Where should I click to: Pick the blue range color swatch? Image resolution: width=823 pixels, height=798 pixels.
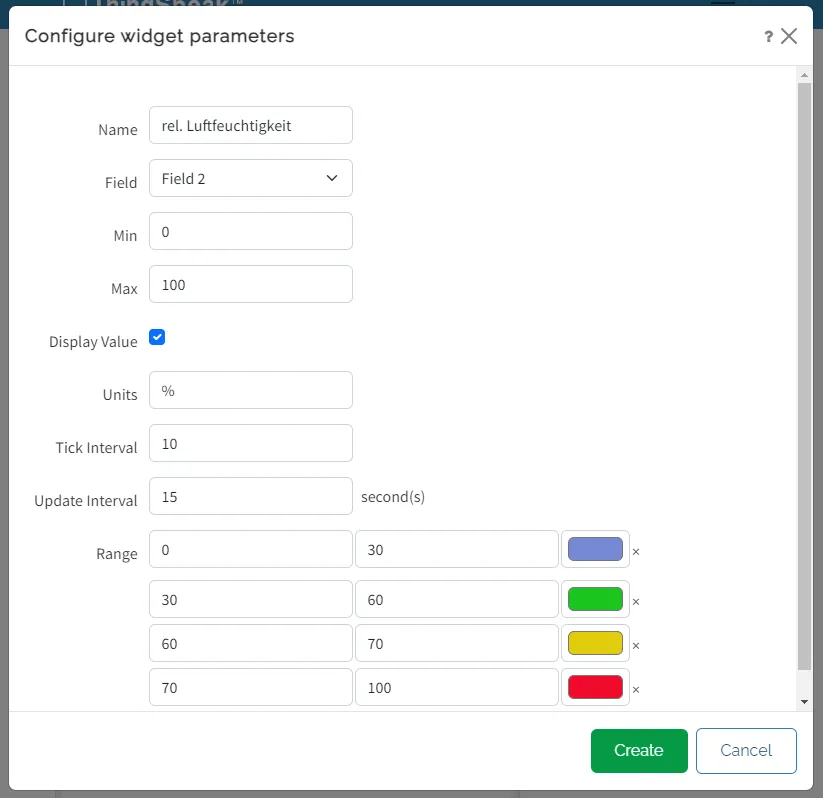pyautogui.click(x=595, y=549)
